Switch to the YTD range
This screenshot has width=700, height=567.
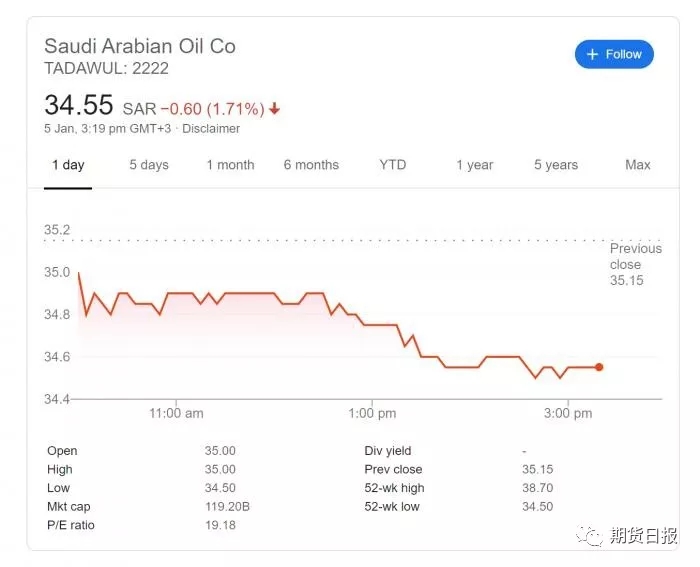(393, 165)
